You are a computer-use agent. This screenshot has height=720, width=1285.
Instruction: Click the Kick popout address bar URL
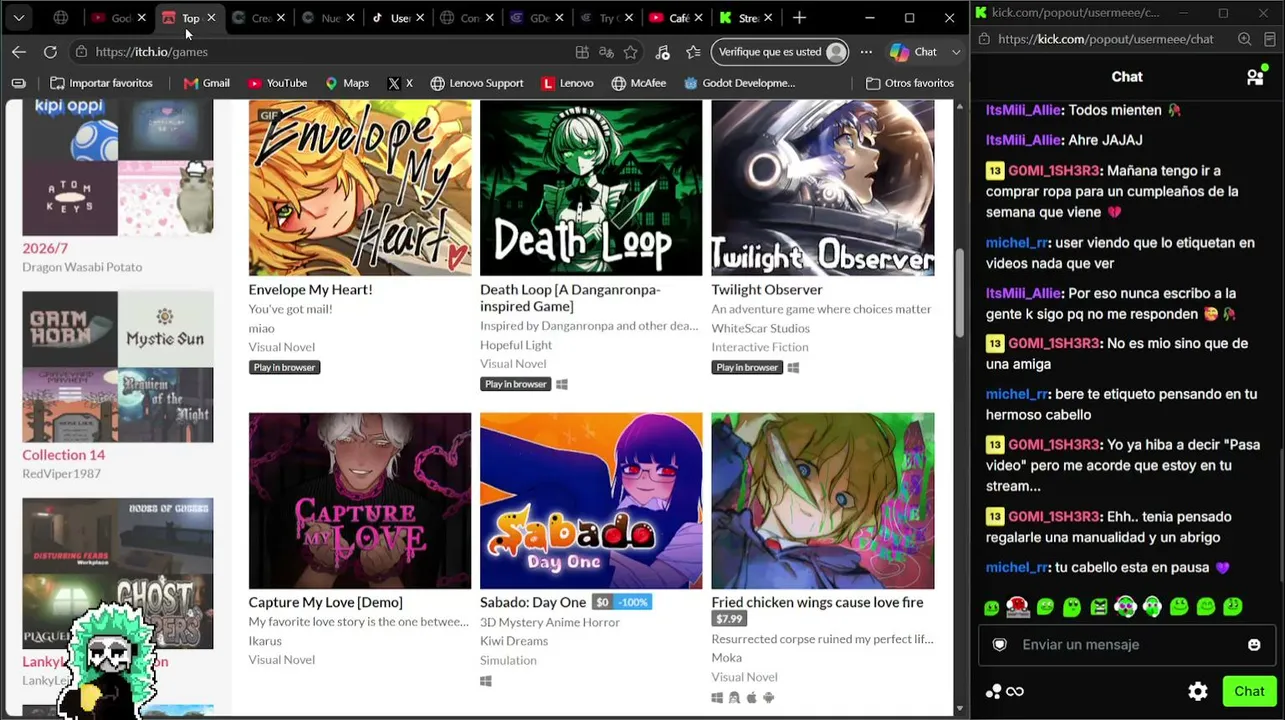[1105, 39]
